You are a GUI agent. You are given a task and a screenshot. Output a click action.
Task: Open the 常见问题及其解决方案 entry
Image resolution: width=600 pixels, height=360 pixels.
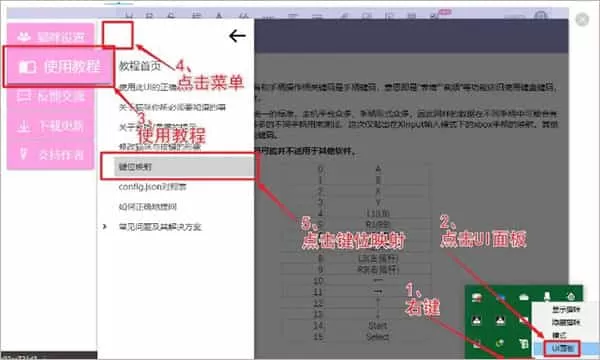pyautogui.click(x=160, y=227)
